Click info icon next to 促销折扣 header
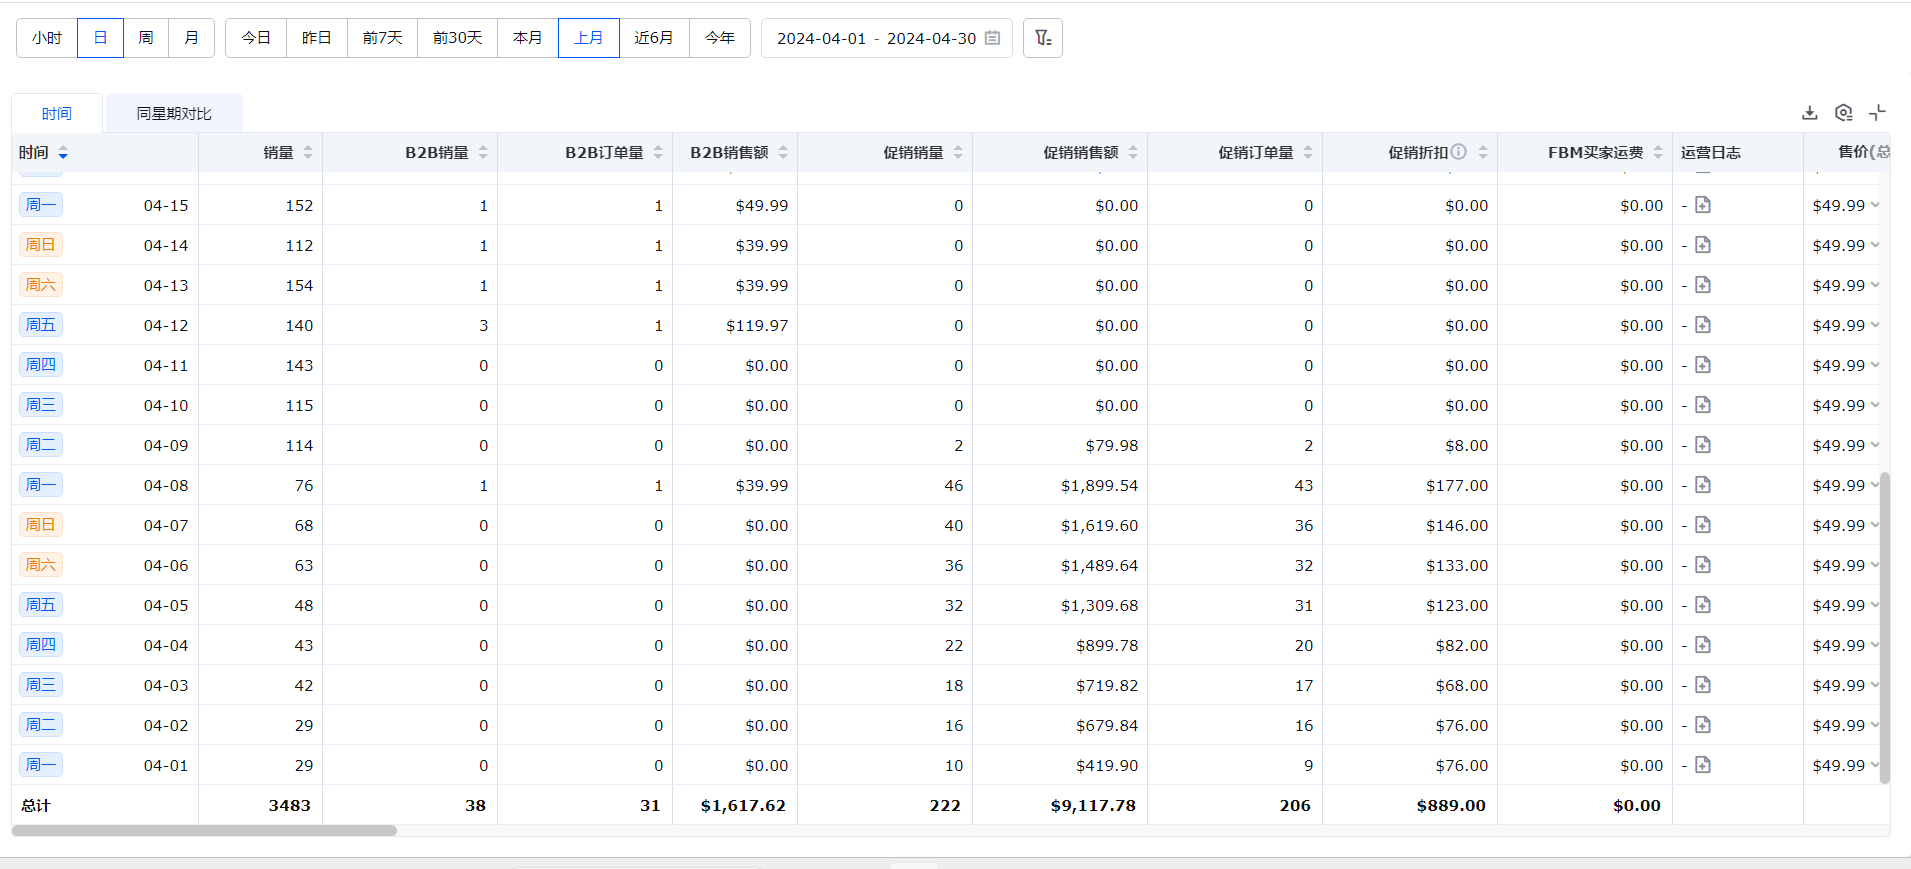Screen dimensions: 1911x869 [1459, 152]
